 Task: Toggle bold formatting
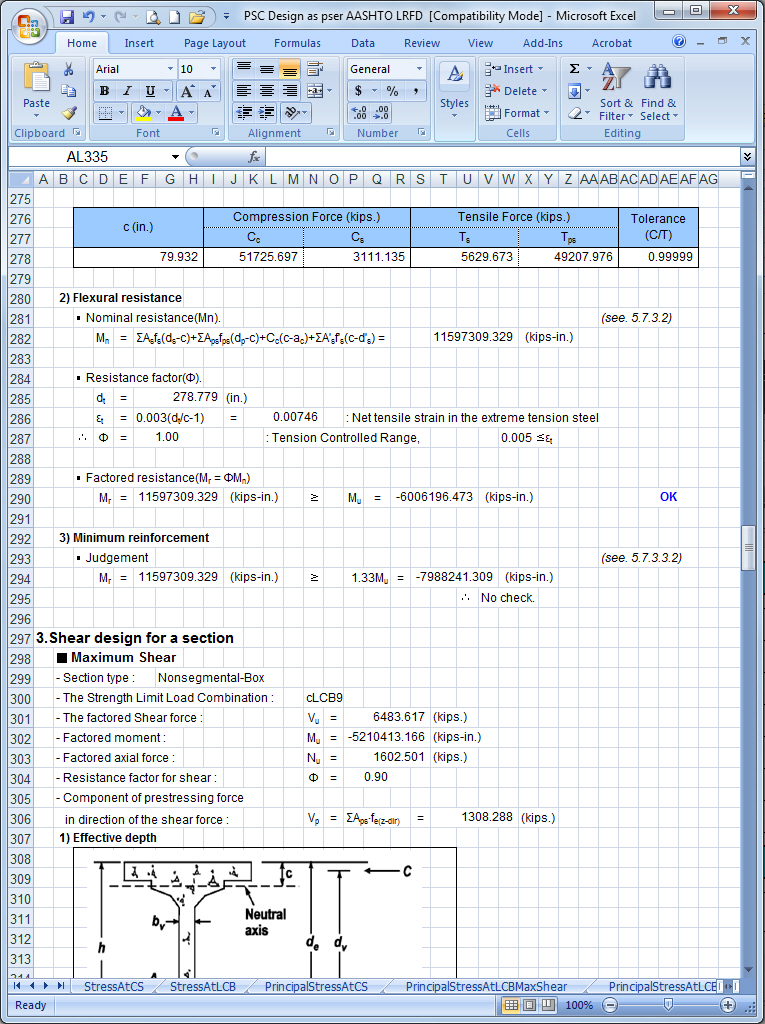[x=103, y=91]
